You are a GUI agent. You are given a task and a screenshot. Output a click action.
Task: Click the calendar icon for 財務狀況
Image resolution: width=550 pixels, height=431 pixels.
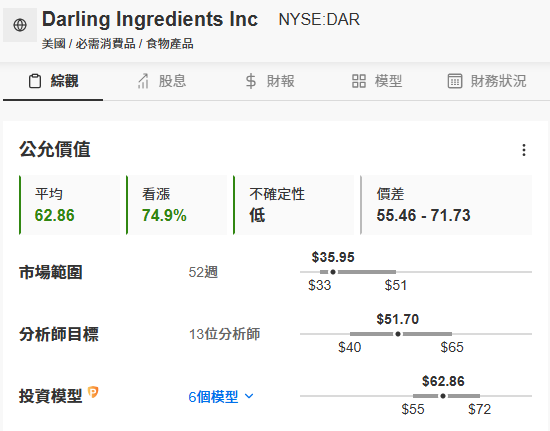coord(455,81)
